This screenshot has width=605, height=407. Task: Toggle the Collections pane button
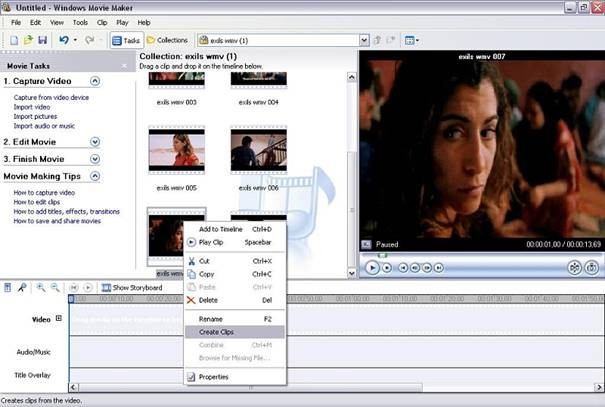[167, 40]
